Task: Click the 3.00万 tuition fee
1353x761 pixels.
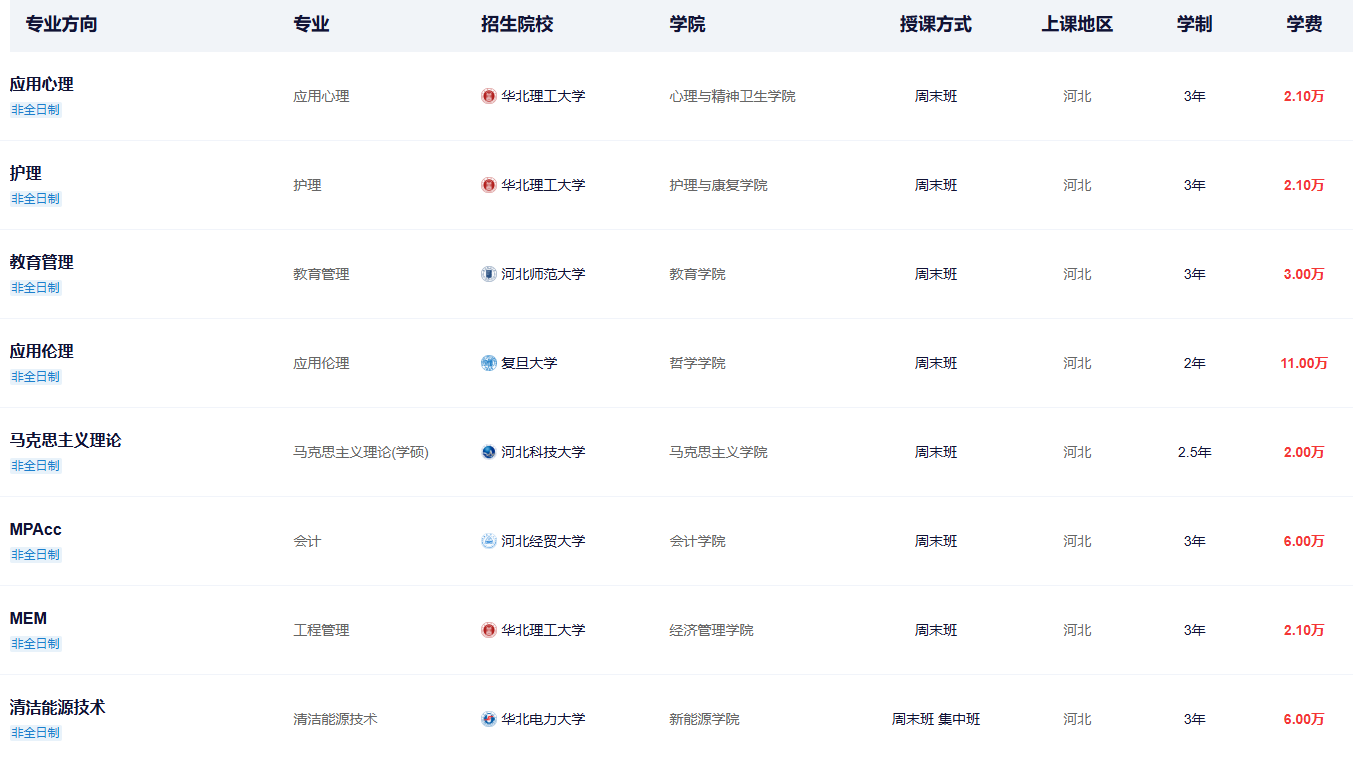Action: pyautogui.click(x=1304, y=274)
